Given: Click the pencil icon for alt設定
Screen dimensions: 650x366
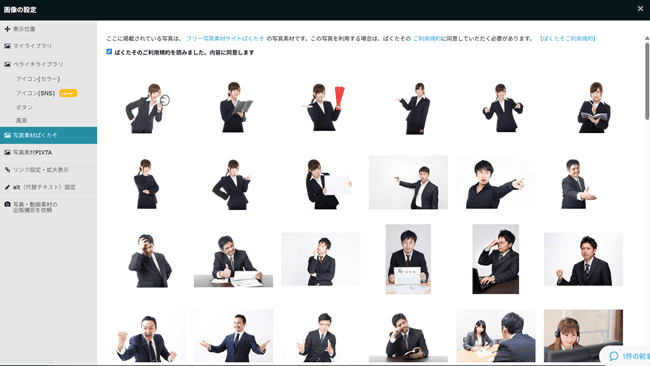Looking at the screenshot, I should pos(7,187).
